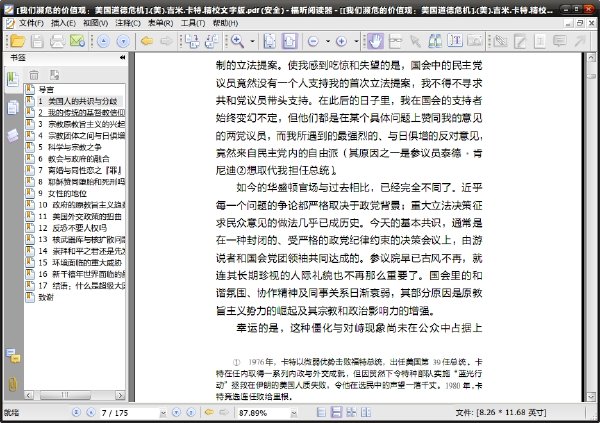Toggle single page layout in status bar
Image resolution: width=600 pixels, height=423 pixels.
pos(322,412)
